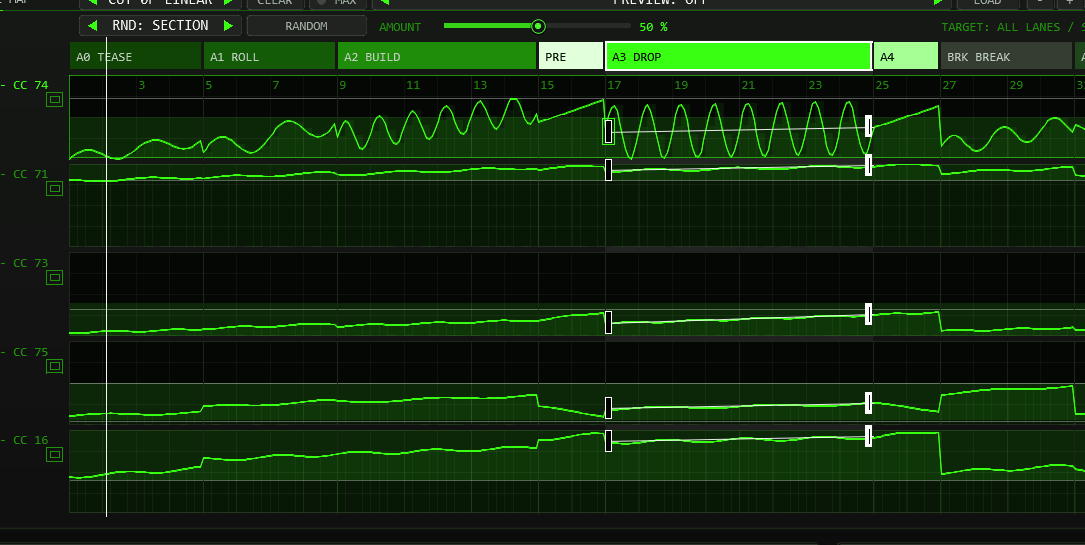Grab CC 74 lane's left selection handle

608,131
